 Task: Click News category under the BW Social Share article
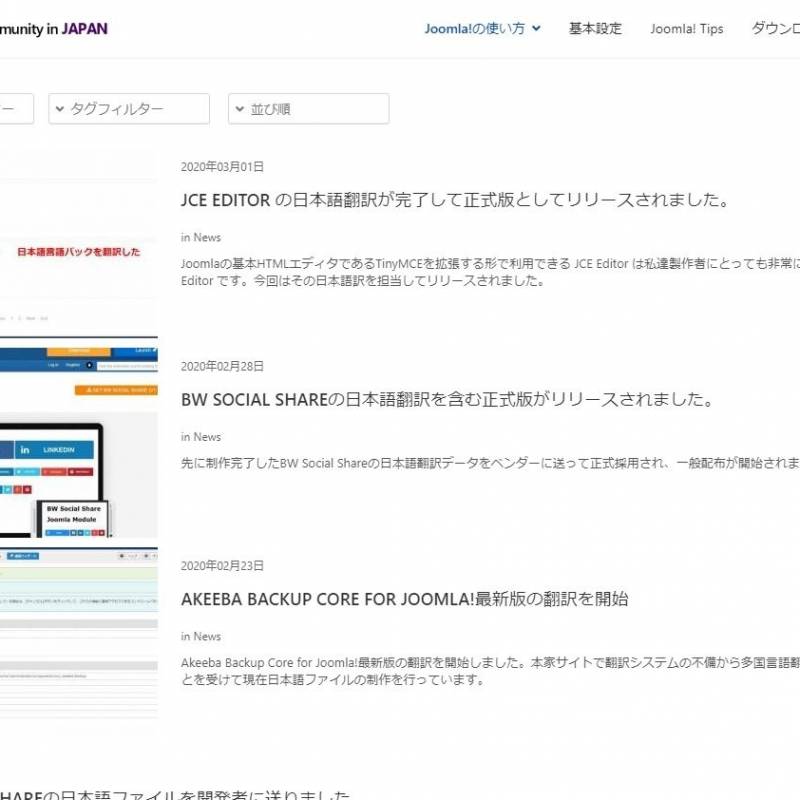pos(207,437)
